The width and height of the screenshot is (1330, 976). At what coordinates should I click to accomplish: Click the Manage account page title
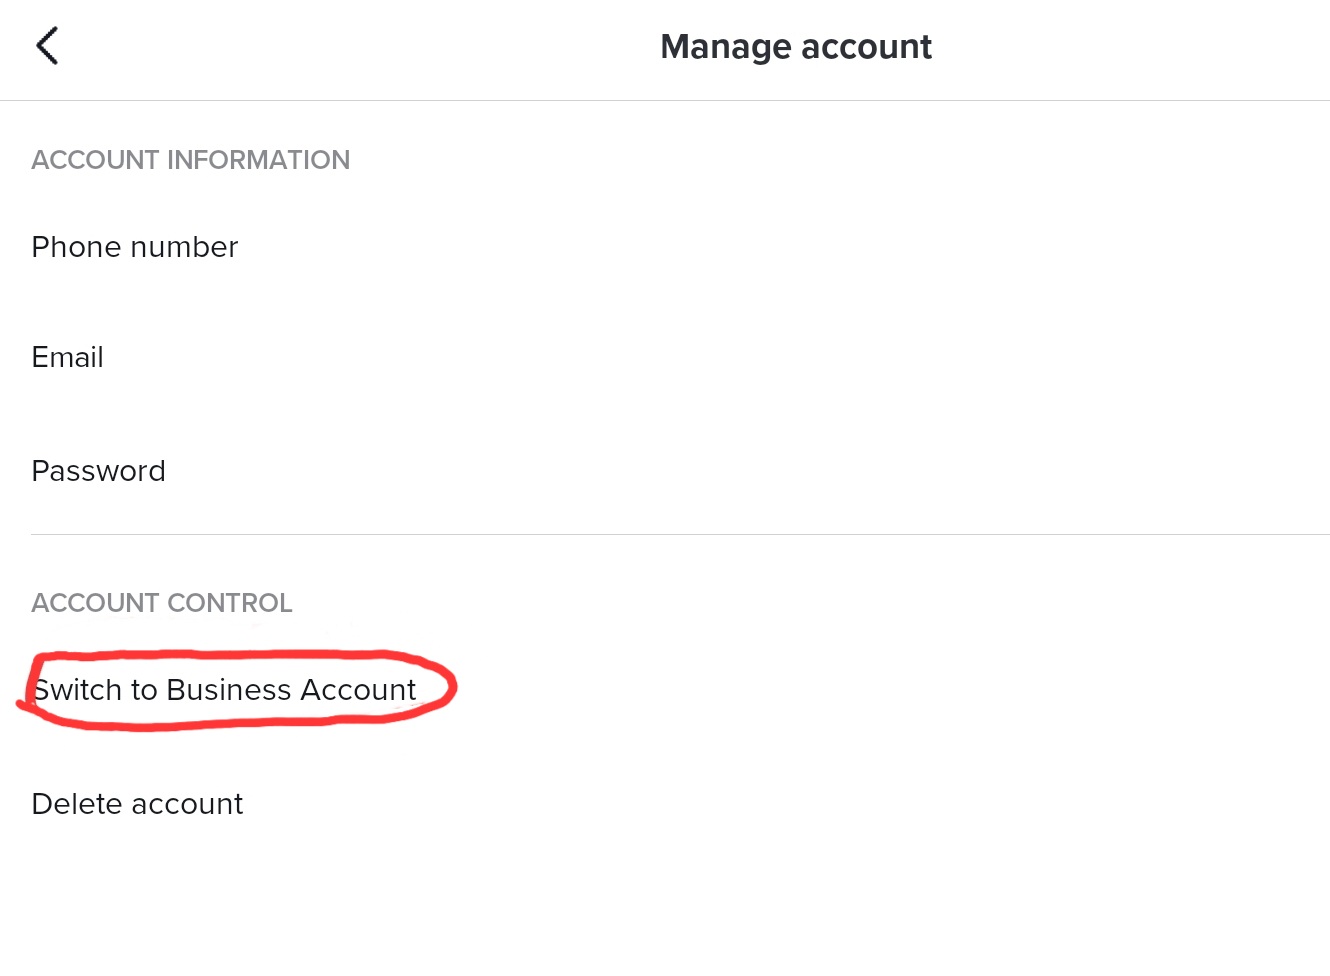point(796,47)
